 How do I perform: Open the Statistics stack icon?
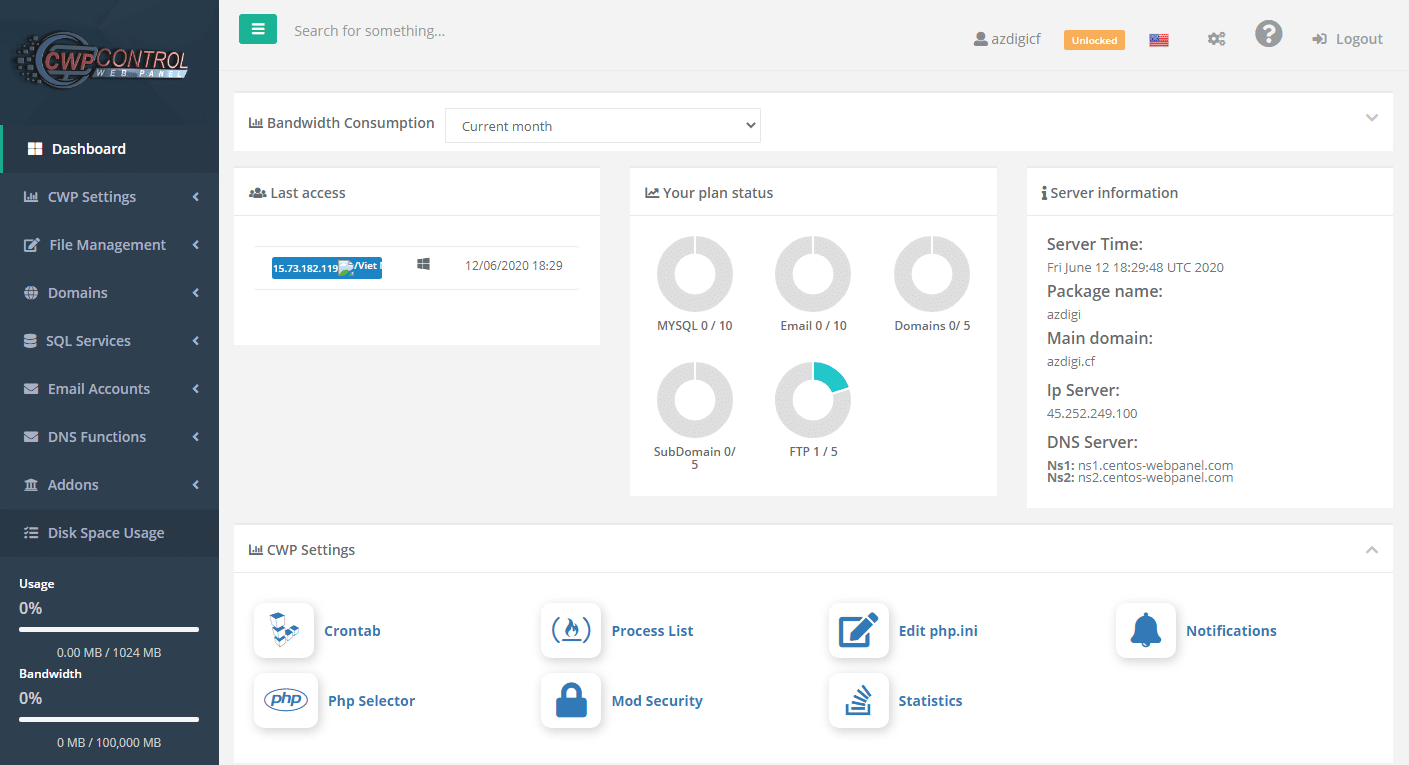pos(858,700)
